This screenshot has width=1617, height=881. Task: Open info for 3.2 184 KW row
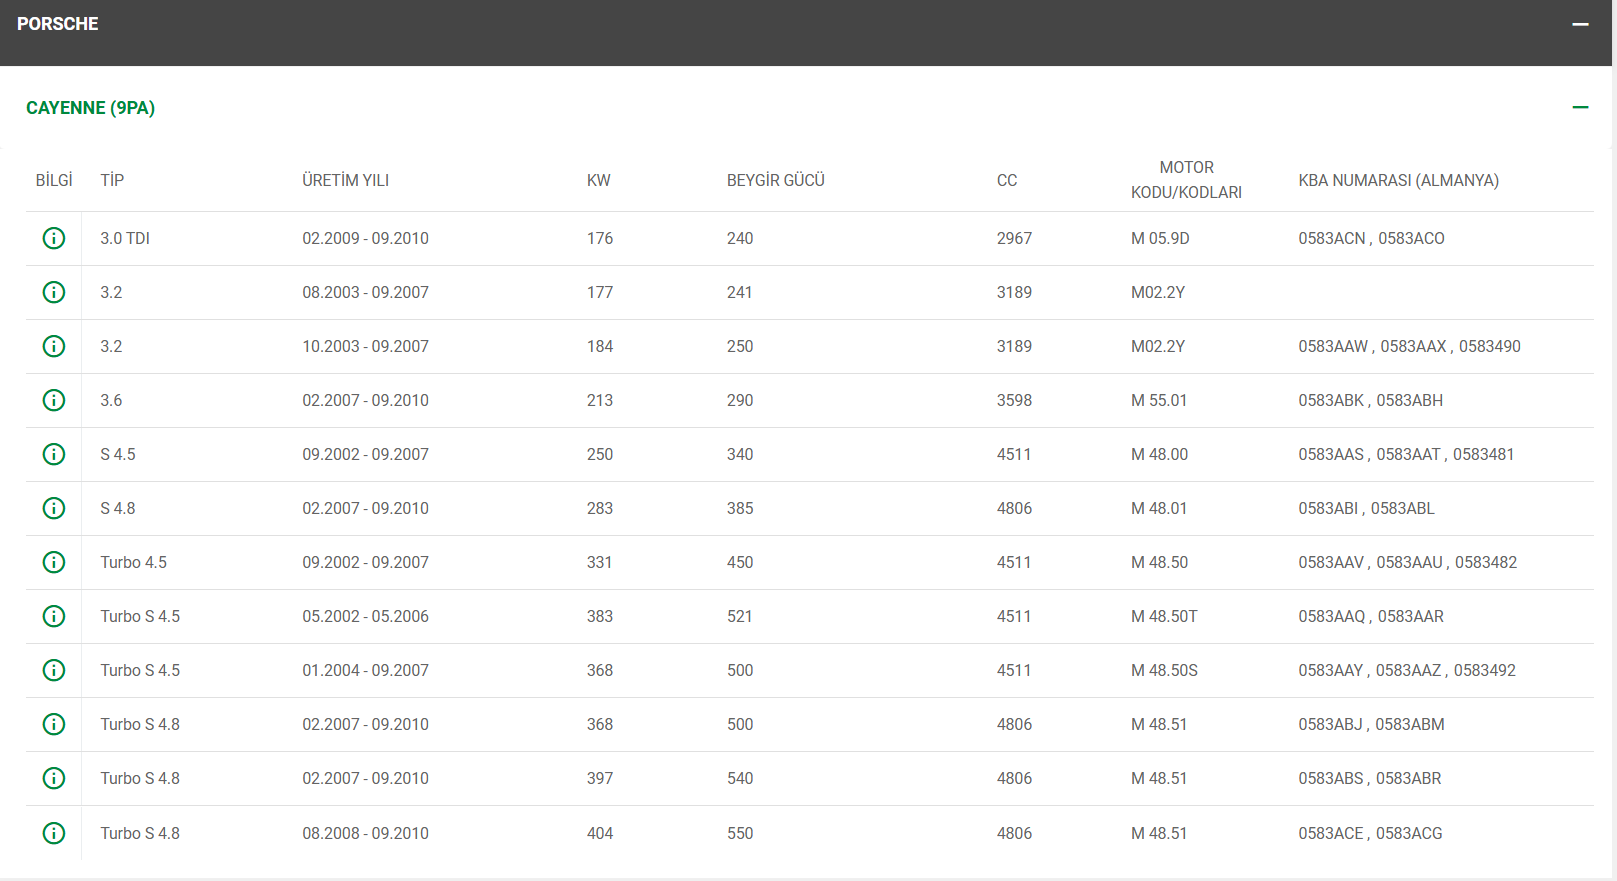(x=54, y=346)
